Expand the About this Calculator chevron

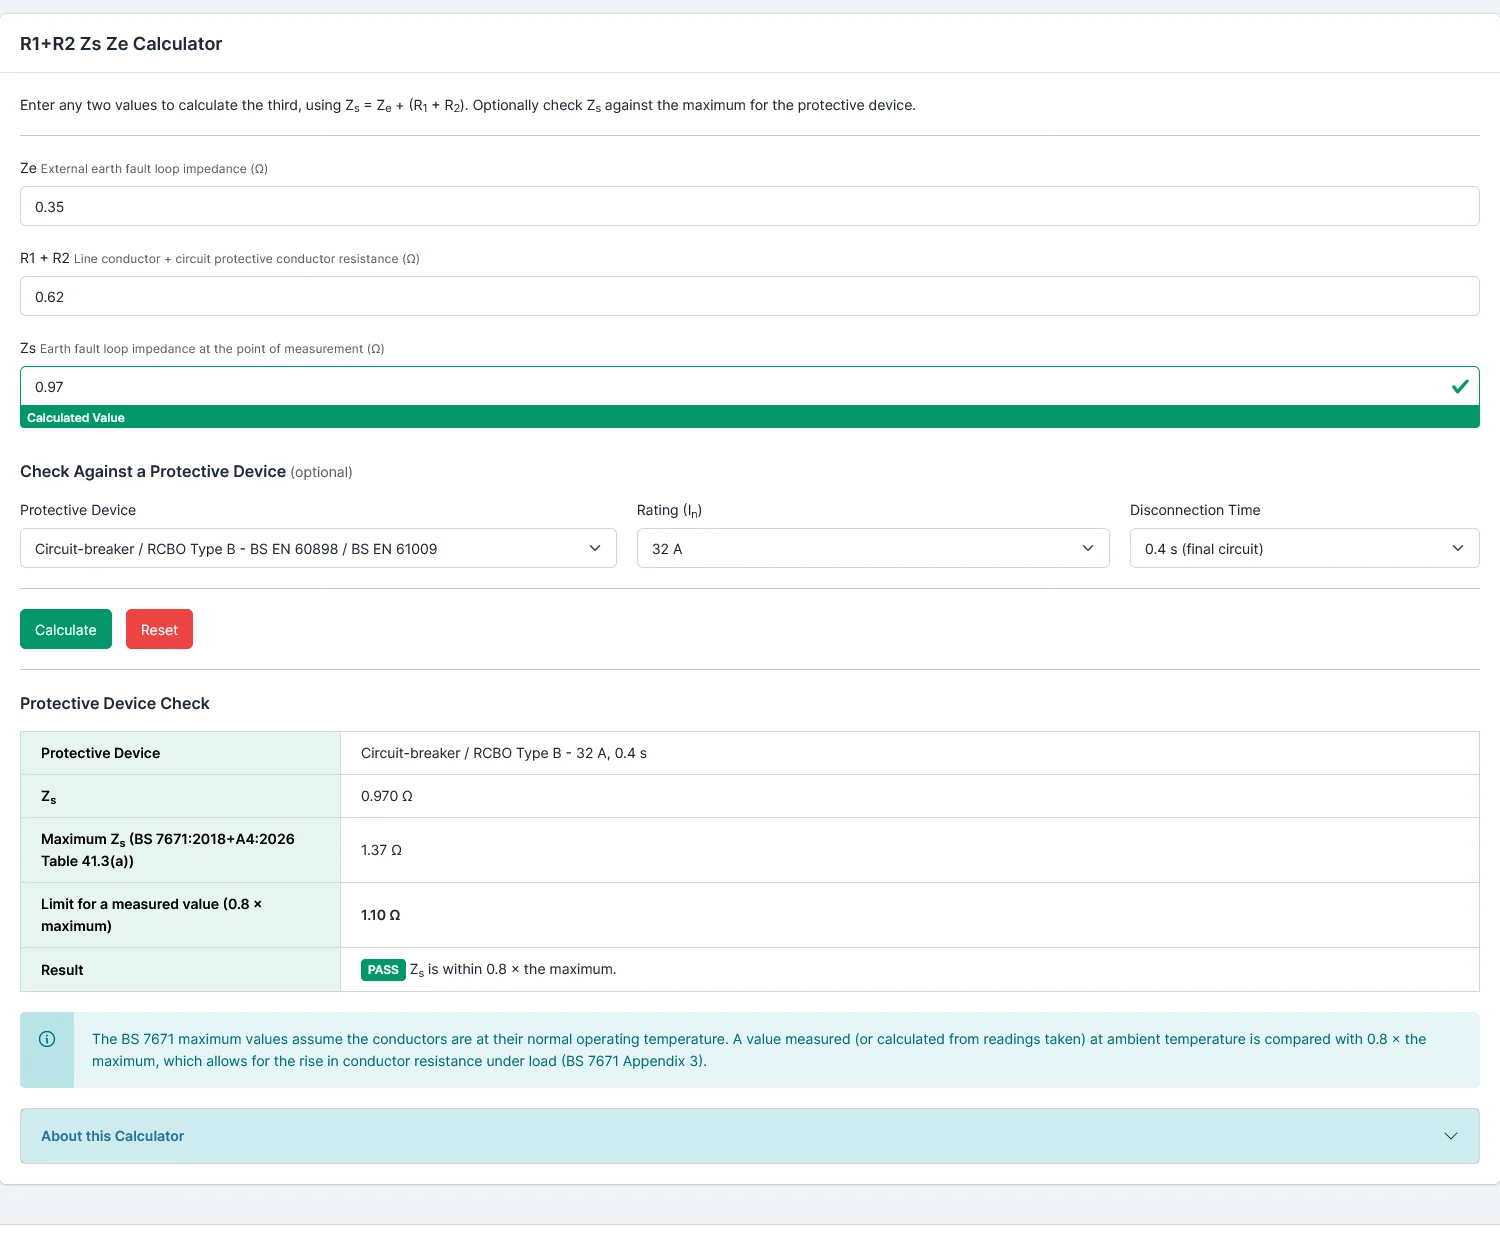pyautogui.click(x=1451, y=1136)
